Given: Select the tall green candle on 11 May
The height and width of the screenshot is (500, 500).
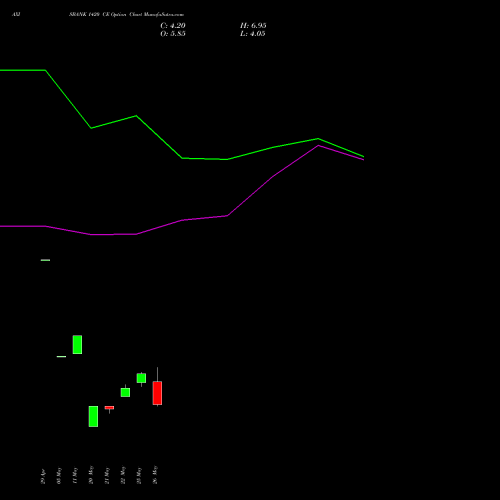Looking at the screenshot, I should 77,345.
